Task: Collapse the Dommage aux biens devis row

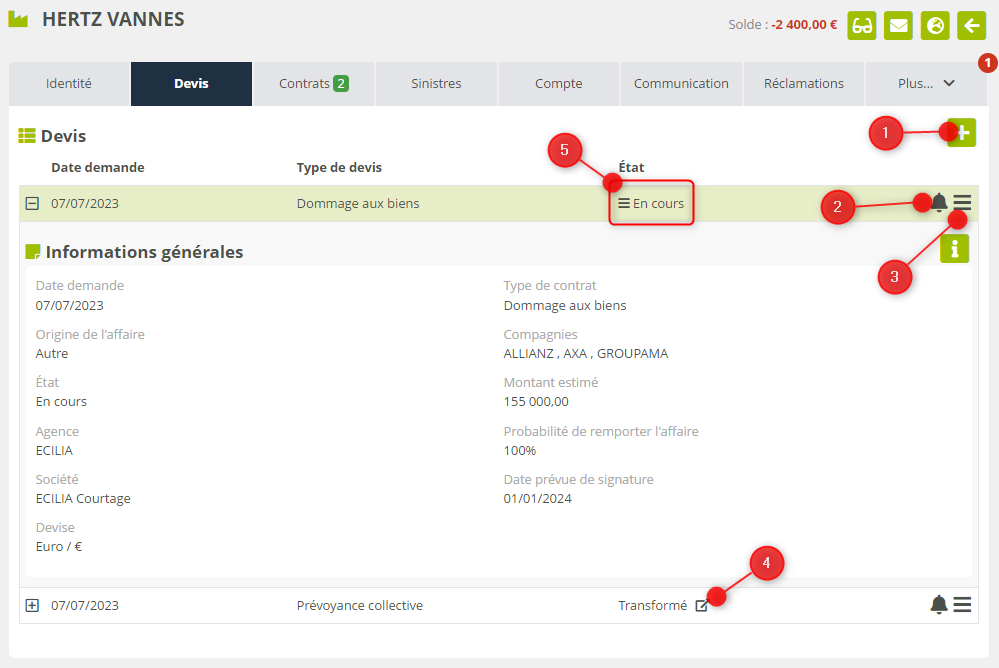Action: pos(32,204)
